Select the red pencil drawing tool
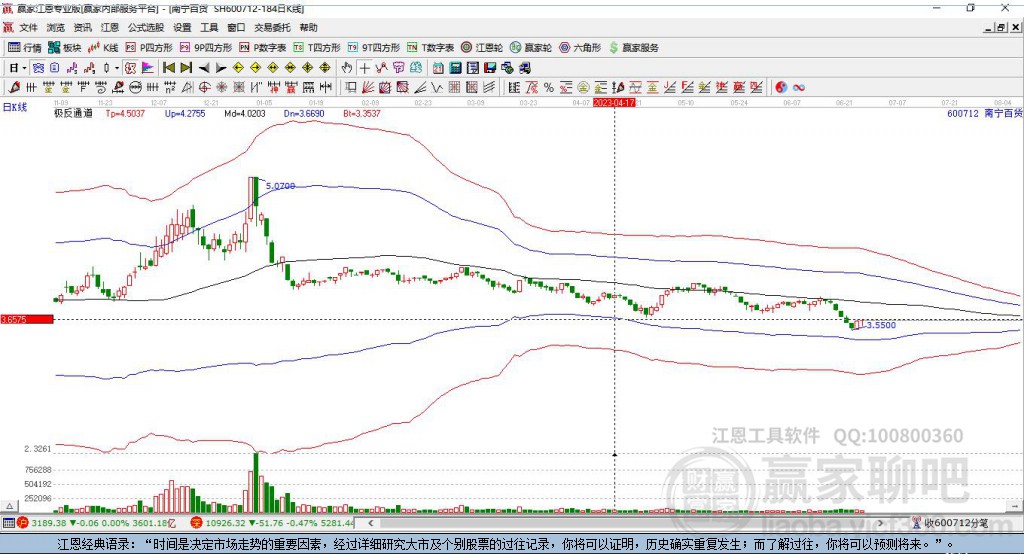The height and width of the screenshot is (554, 1024). (x=14, y=87)
